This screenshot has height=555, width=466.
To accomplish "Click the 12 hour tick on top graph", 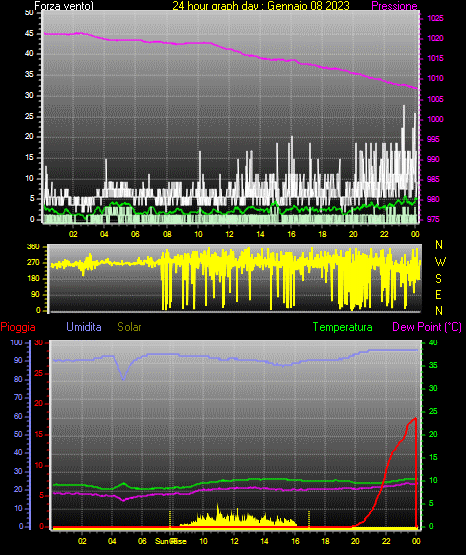I will [x=229, y=234].
